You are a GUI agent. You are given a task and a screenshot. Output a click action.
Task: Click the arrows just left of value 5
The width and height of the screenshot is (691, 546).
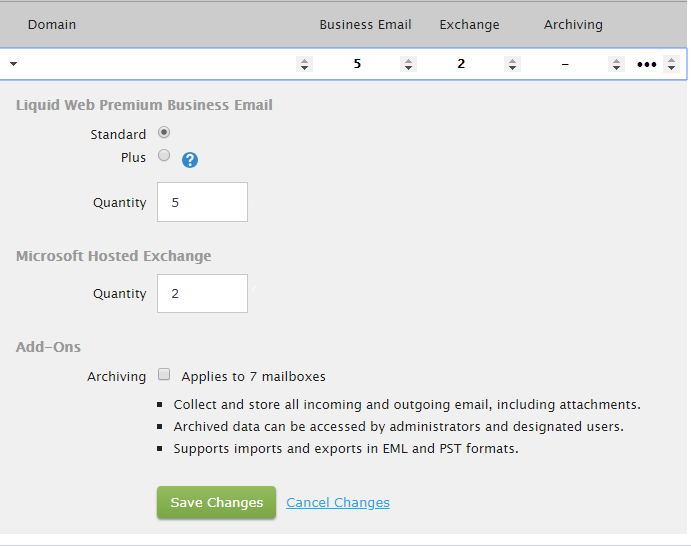[x=304, y=64]
